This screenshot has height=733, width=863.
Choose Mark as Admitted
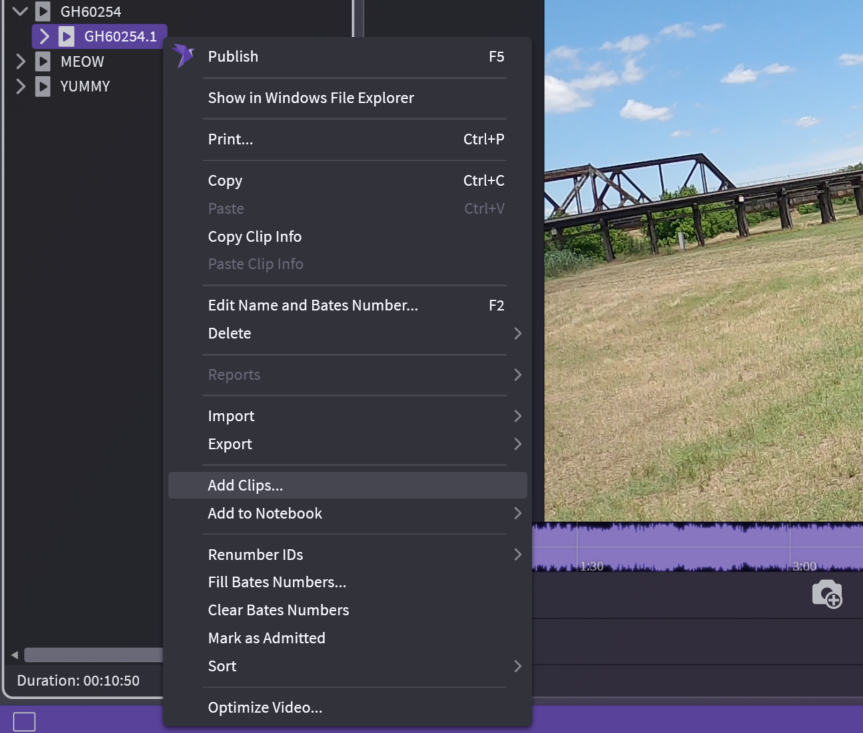coord(266,638)
